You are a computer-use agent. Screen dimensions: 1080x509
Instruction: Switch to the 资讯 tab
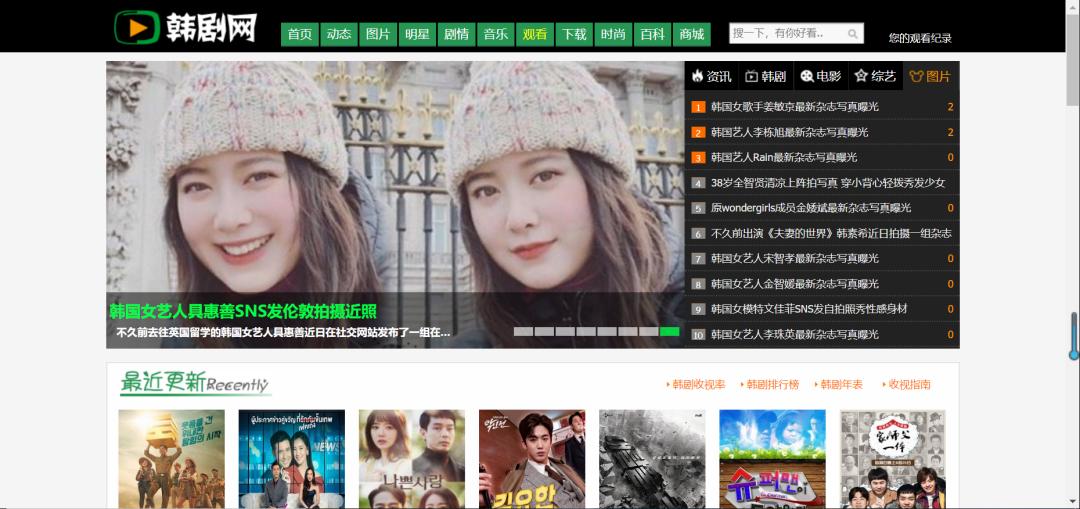tap(712, 76)
